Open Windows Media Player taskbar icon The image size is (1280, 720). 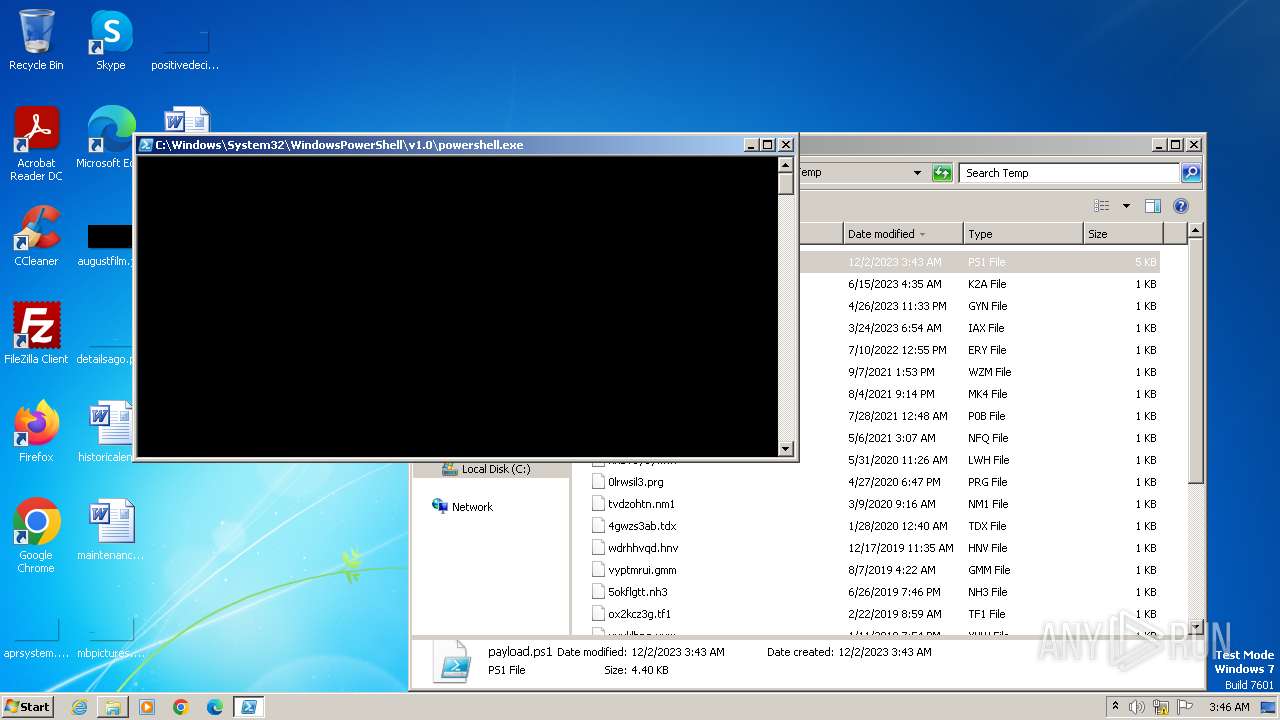[147, 707]
